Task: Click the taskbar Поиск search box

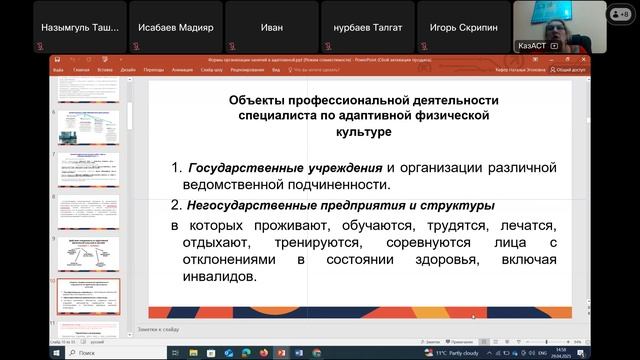Action: (x=116, y=353)
